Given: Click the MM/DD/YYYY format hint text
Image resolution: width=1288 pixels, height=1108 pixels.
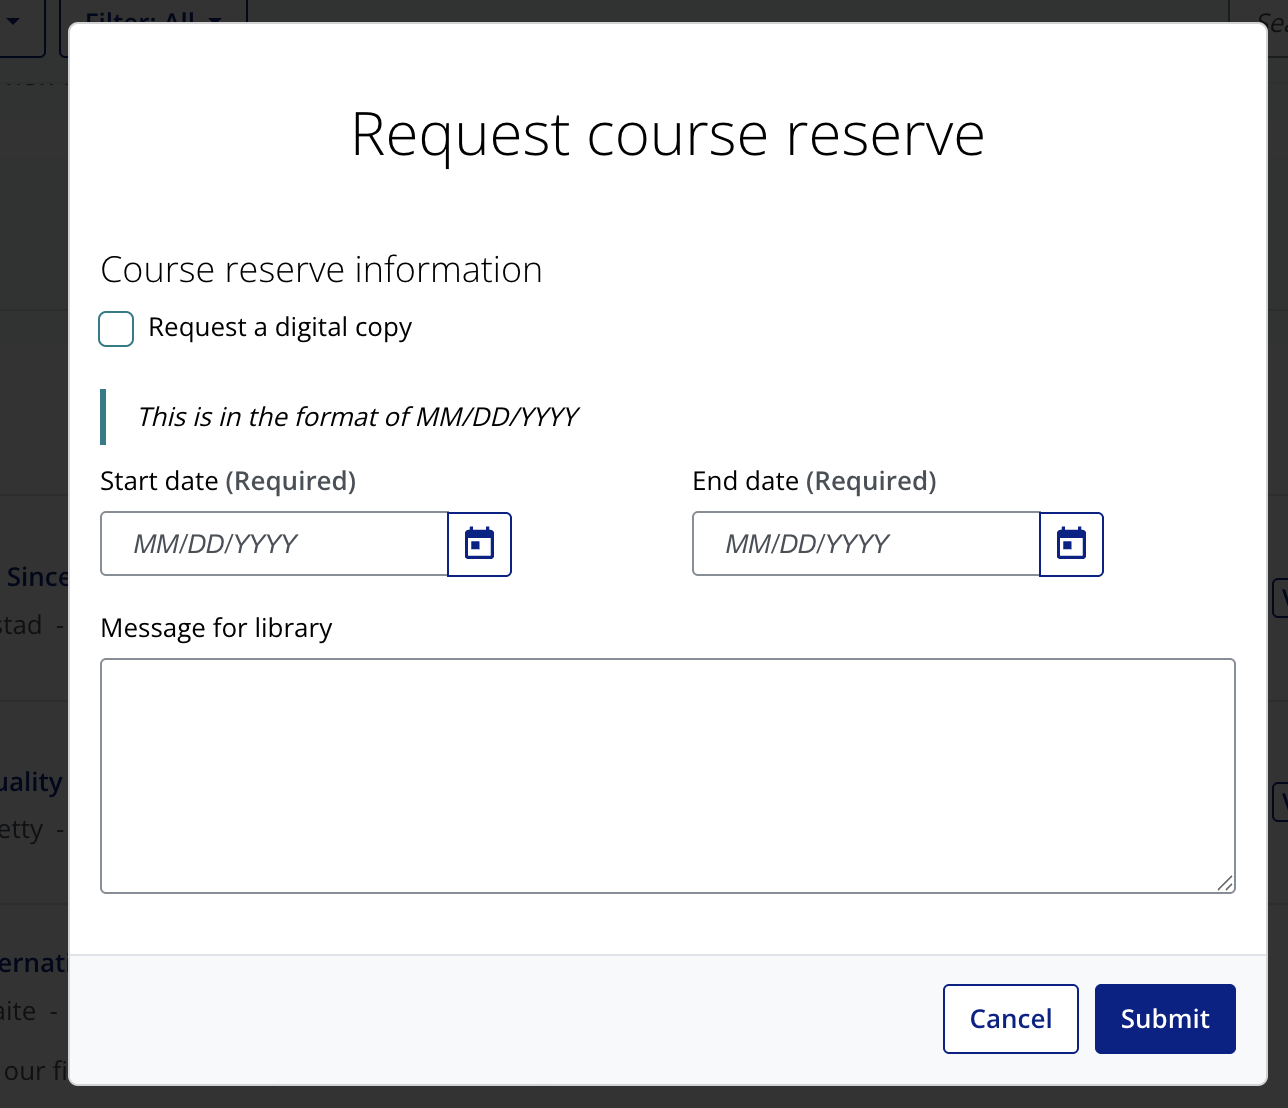Looking at the screenshot, I should pos(358,417).
